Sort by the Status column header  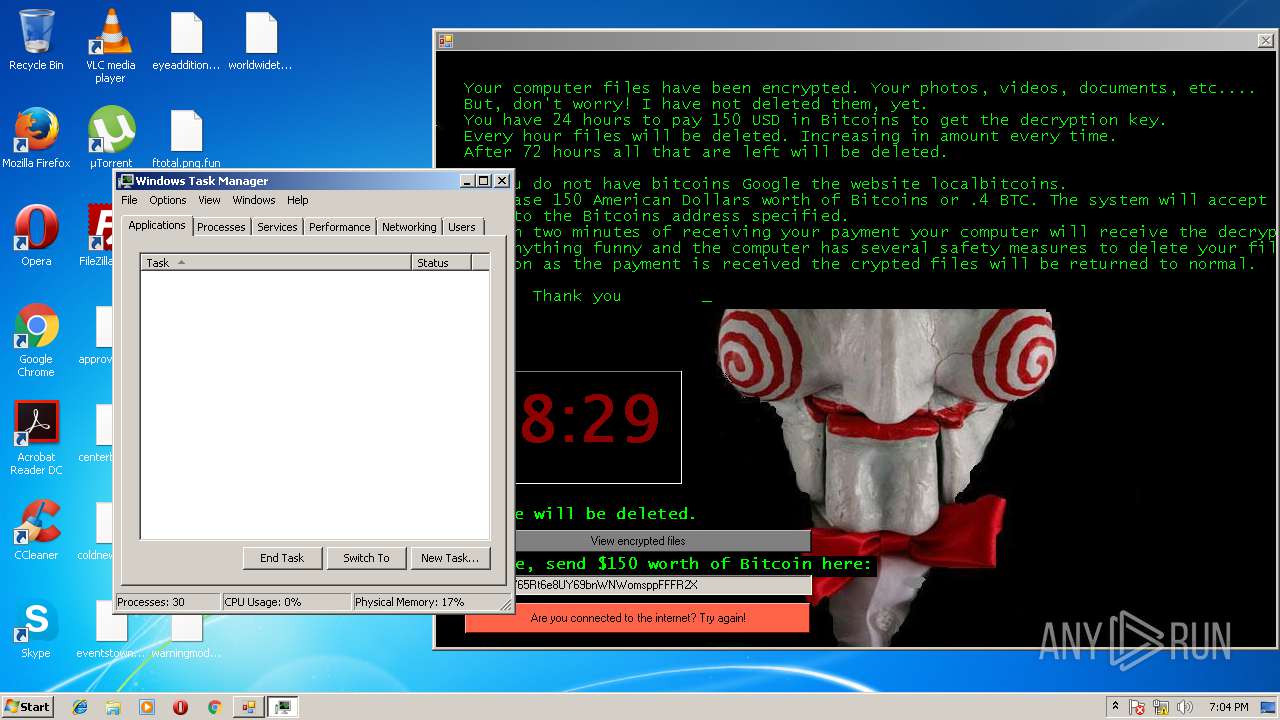(x=441, y=263)
